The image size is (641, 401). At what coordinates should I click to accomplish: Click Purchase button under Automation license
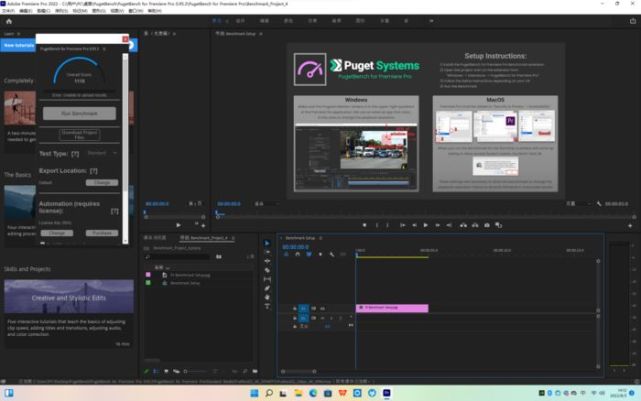[102, 233]
